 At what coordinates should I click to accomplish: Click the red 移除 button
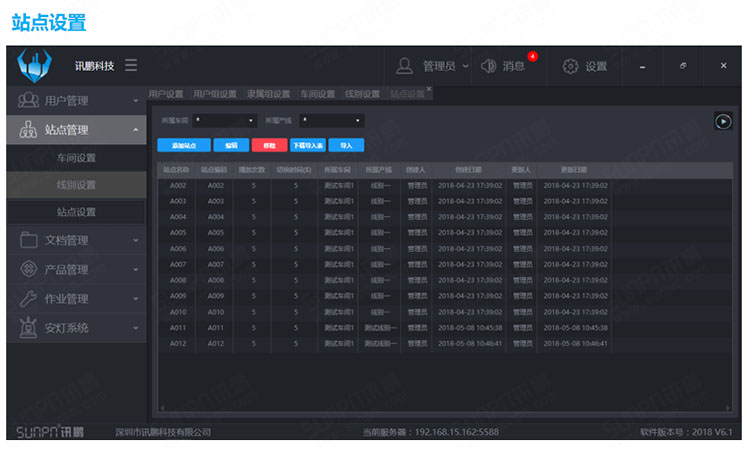[269, 145]
